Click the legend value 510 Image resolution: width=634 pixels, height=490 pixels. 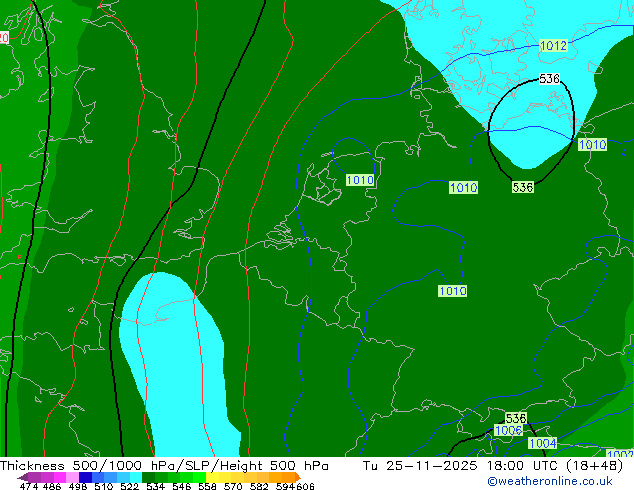pyautogui.click(x=104, y=486)
